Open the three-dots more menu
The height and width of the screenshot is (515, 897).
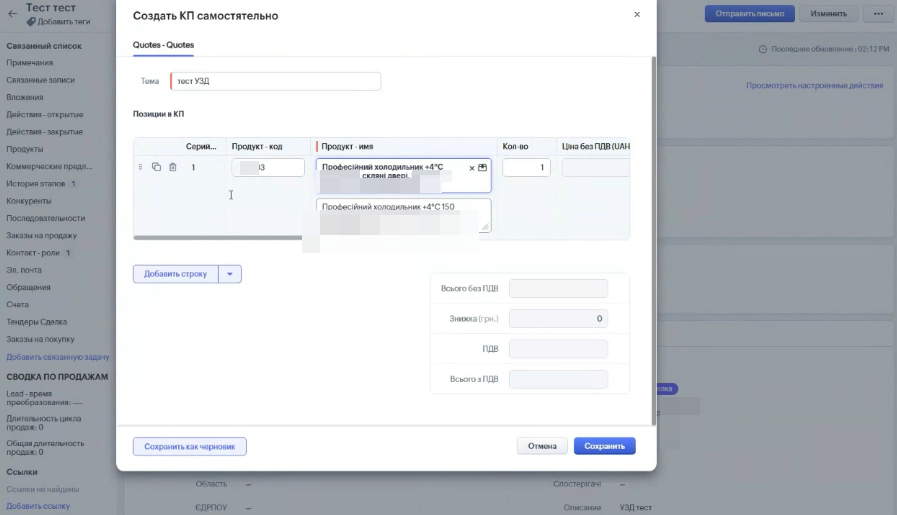(878, 14)
